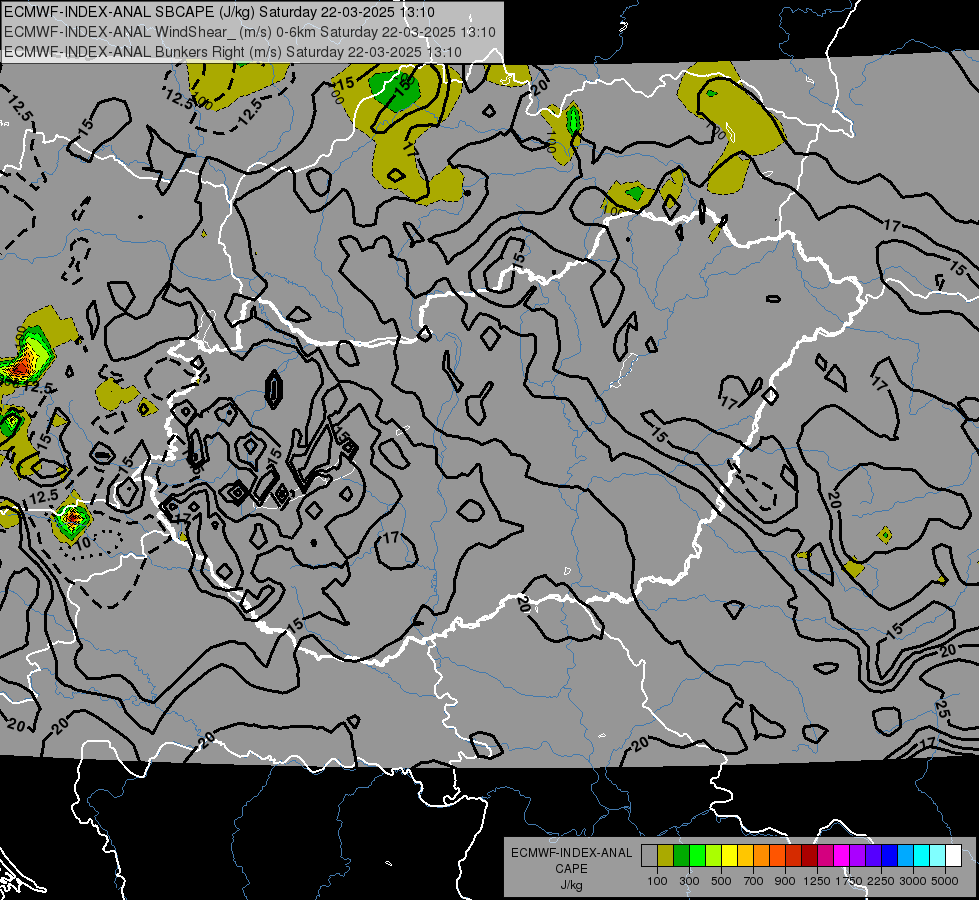Click the legend value 100
The image size is (979, 900).
coord(657,881)
